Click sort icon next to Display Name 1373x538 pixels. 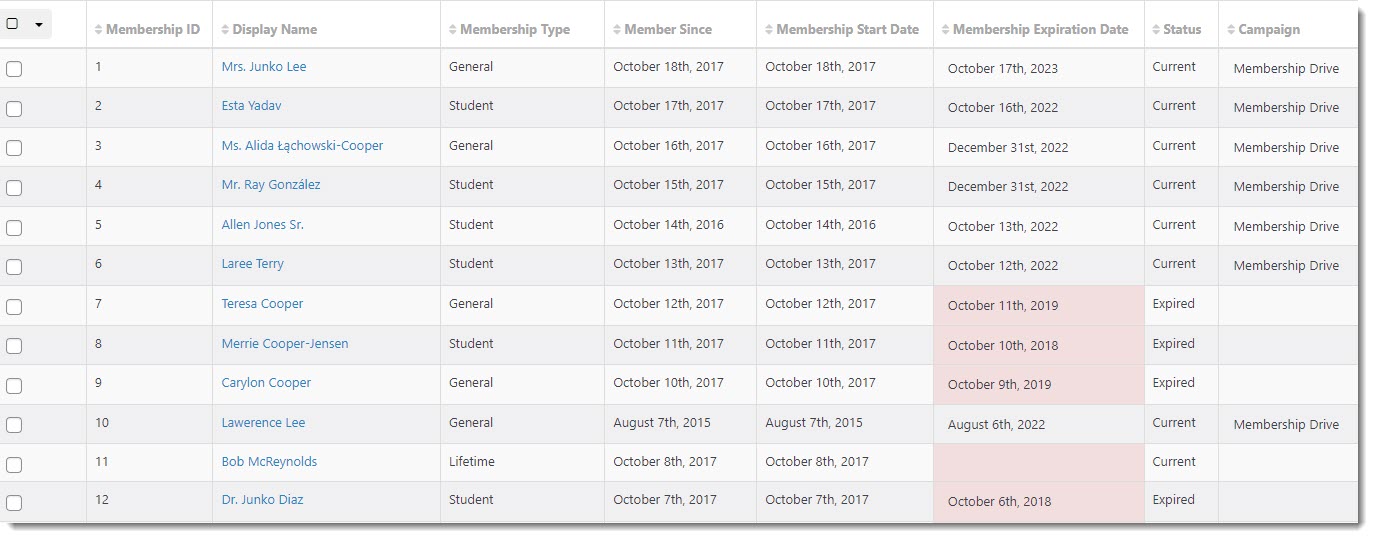(x=225, y=30)
